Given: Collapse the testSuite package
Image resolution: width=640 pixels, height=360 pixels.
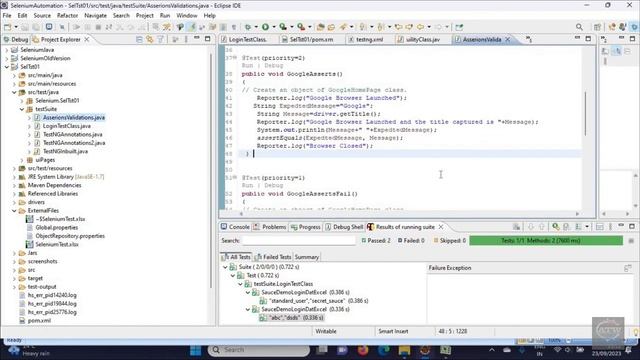Looking at the screenshot, I should (22, 109).
